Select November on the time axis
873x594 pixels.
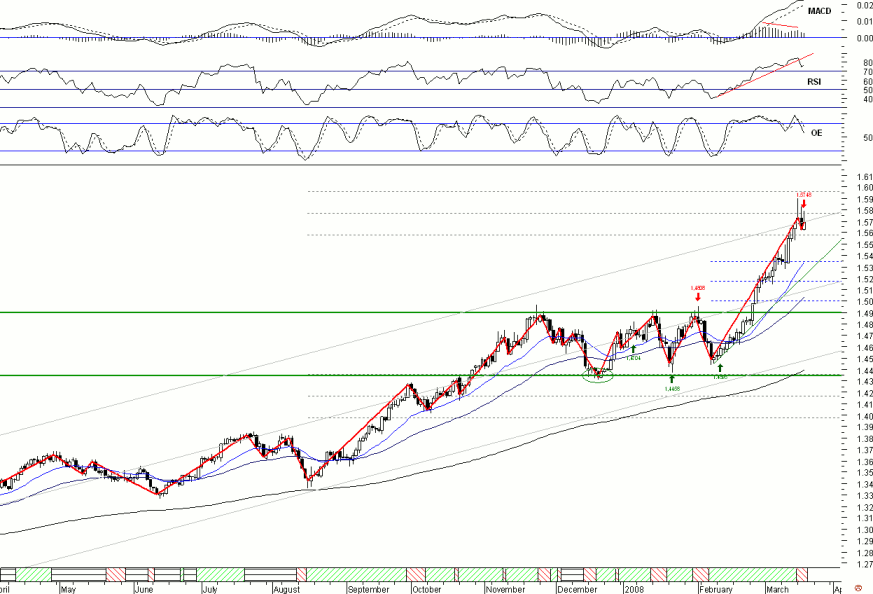(x=506, y=589)
